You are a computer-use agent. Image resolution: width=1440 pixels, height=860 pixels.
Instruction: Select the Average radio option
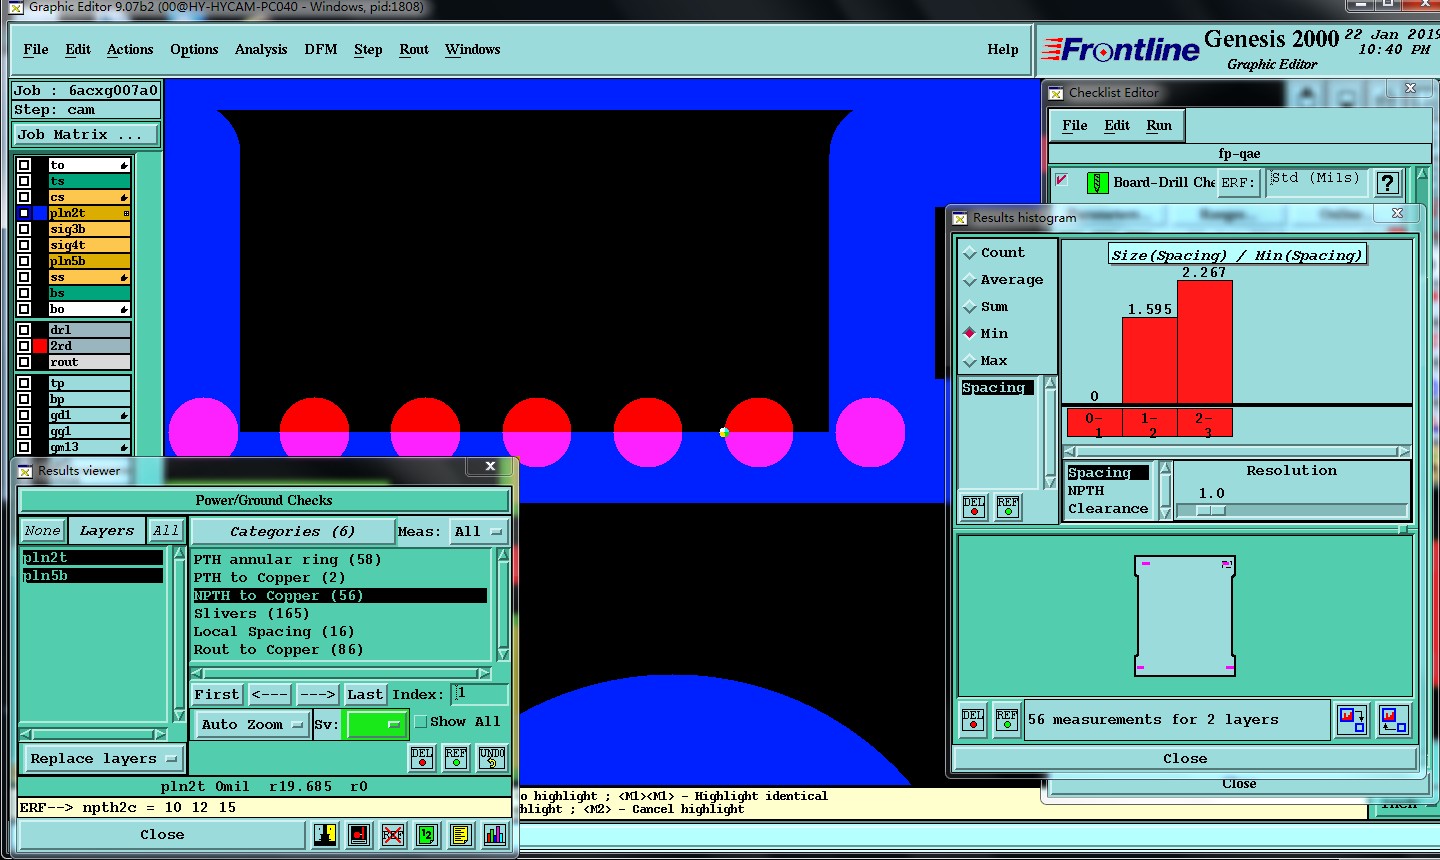969,280
